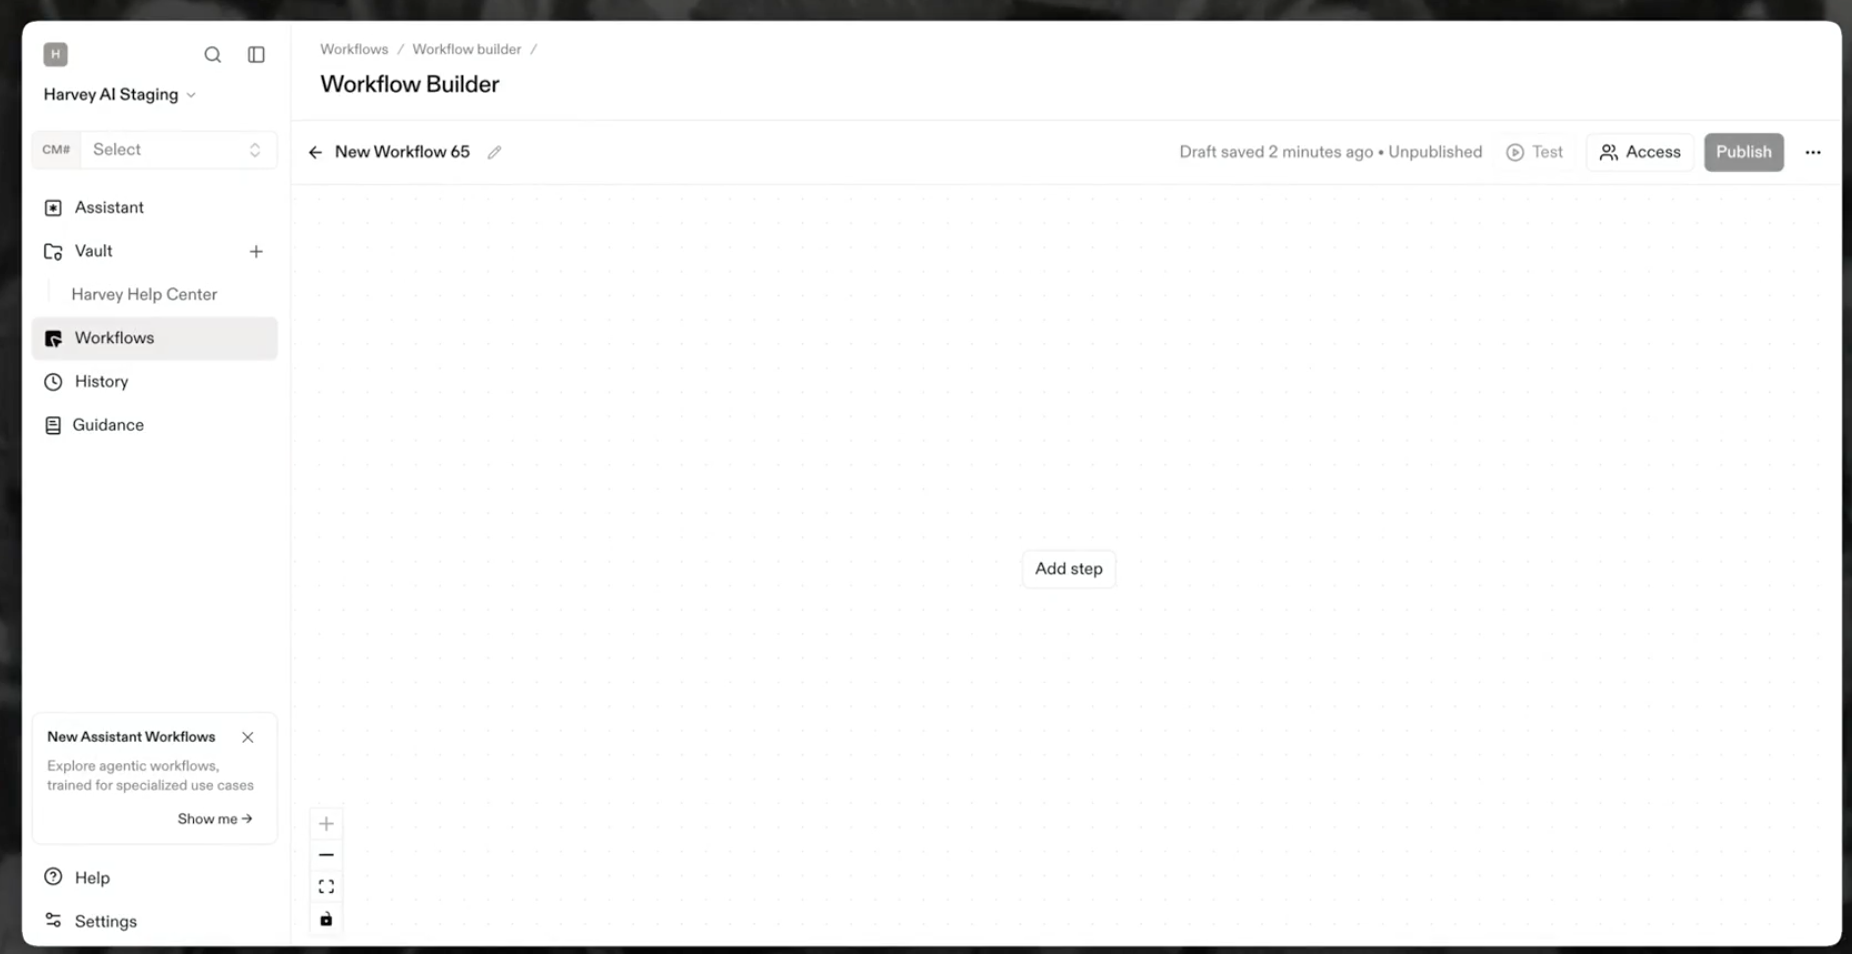Expand the Harvey AI Staging workspace dropdown
This screenshot has width=1852, height=954.
(x=120, y=95)
